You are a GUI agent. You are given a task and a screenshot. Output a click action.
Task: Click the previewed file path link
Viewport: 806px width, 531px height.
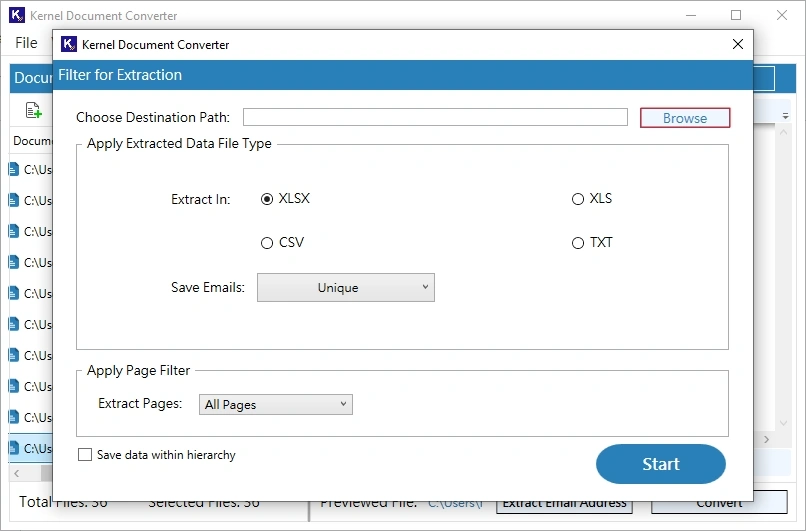point(455,505)
